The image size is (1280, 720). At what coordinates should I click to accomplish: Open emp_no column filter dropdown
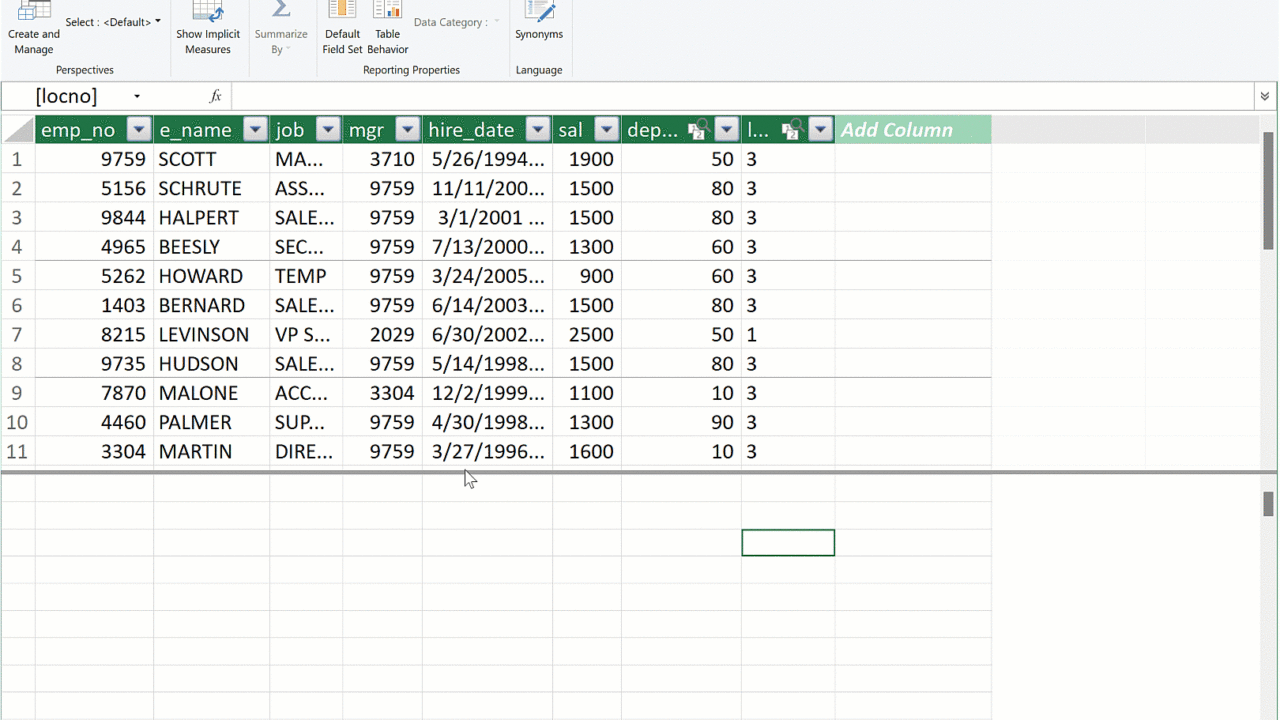point(139,130)
